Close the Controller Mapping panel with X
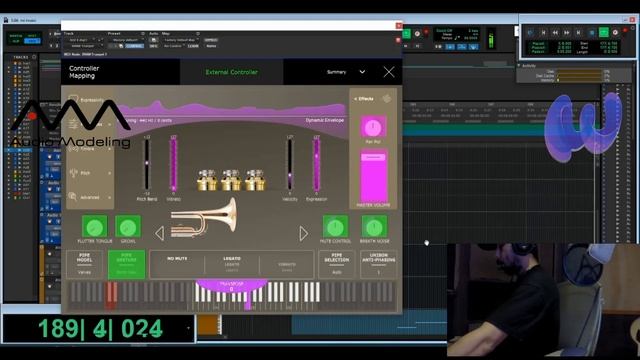Screen dimensions: 640x360 click(x=389, y=72)
